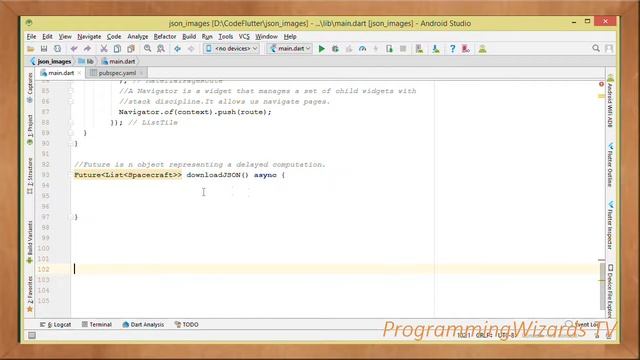Open the Navigate menu

[x=89, y=36]
